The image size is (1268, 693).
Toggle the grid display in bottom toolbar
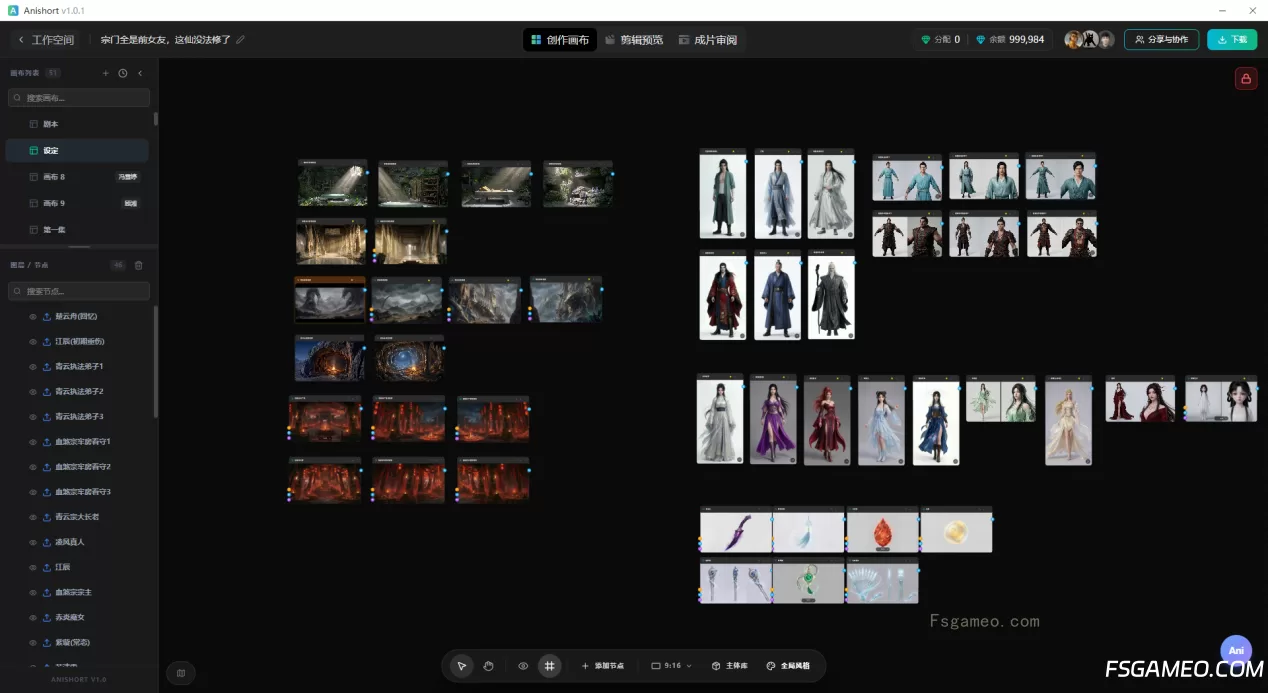click(549, 666)
